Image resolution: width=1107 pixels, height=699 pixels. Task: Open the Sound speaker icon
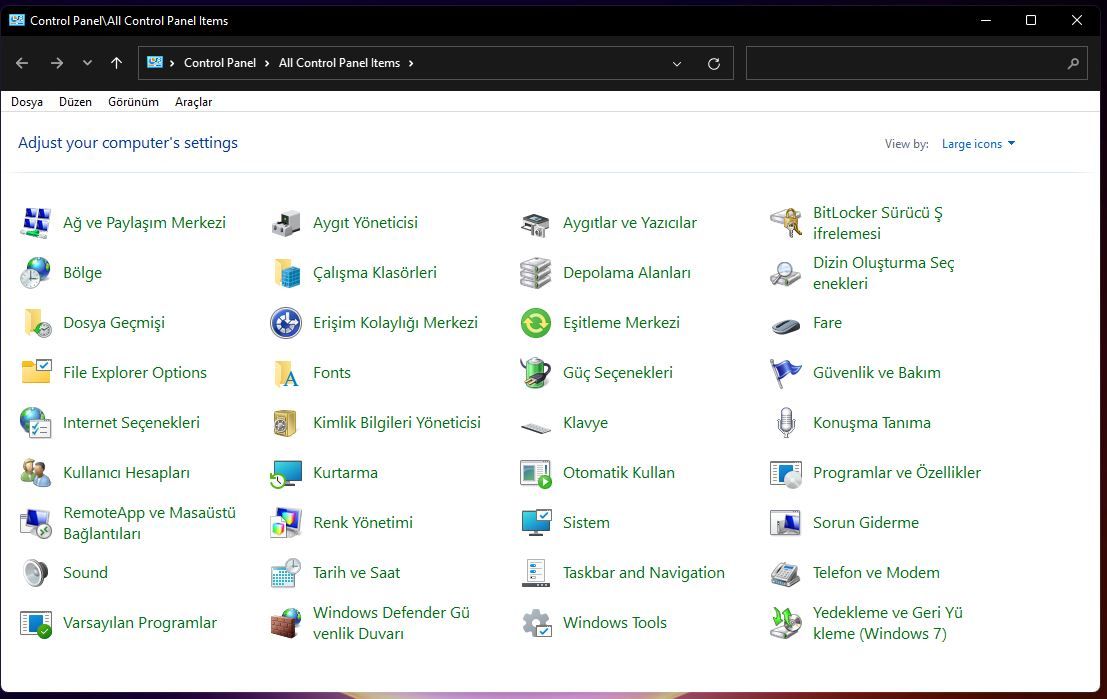tap(36, 573)
